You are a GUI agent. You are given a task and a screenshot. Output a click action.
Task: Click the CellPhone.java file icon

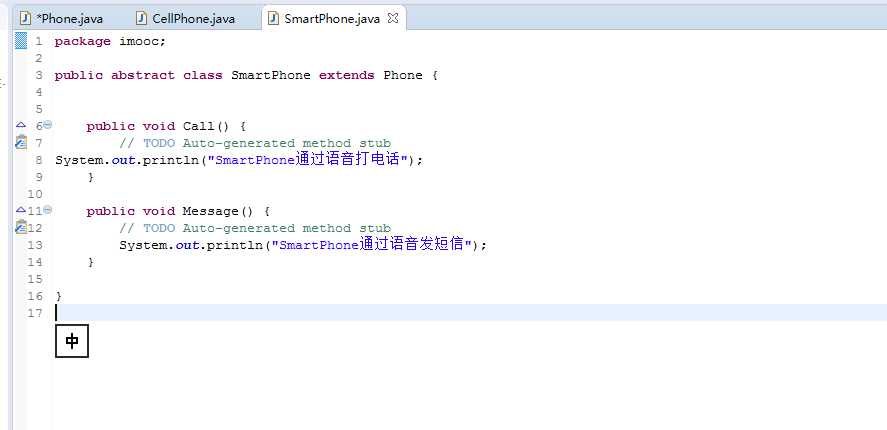[x=143, y=19]
